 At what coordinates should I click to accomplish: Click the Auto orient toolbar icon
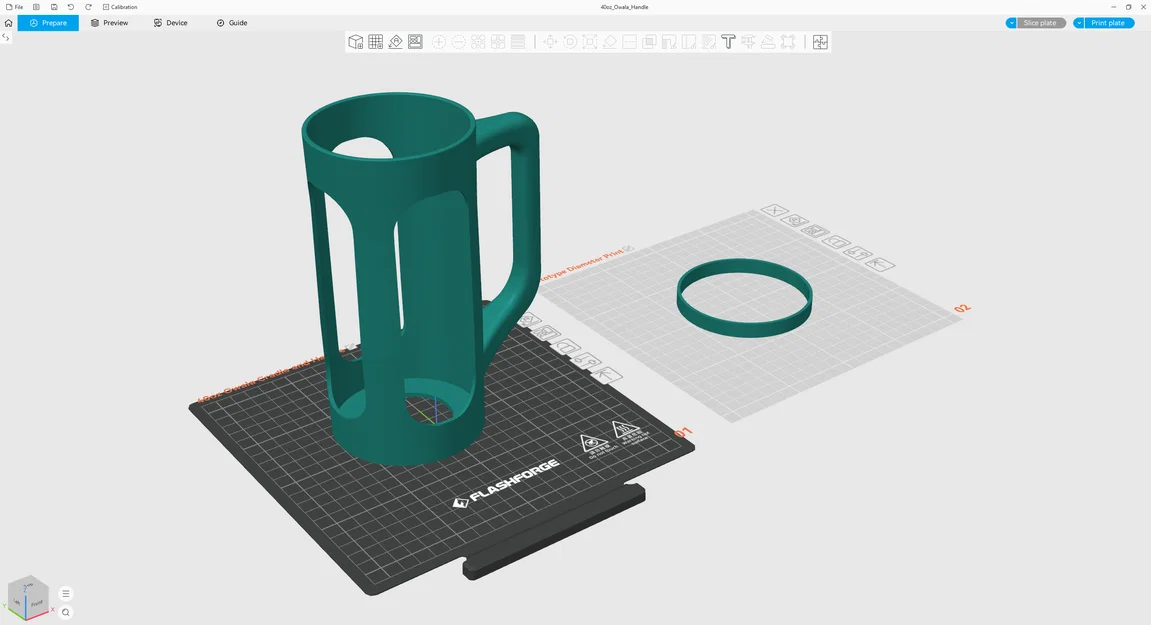[395, 42]
